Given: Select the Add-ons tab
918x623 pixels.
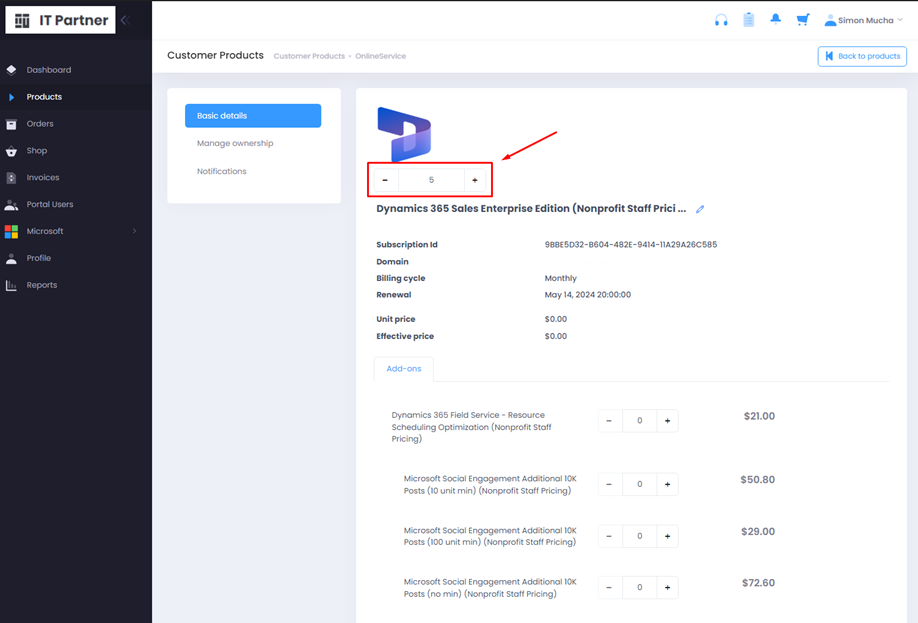Looking at the screenshot, I should coord(404,369).
